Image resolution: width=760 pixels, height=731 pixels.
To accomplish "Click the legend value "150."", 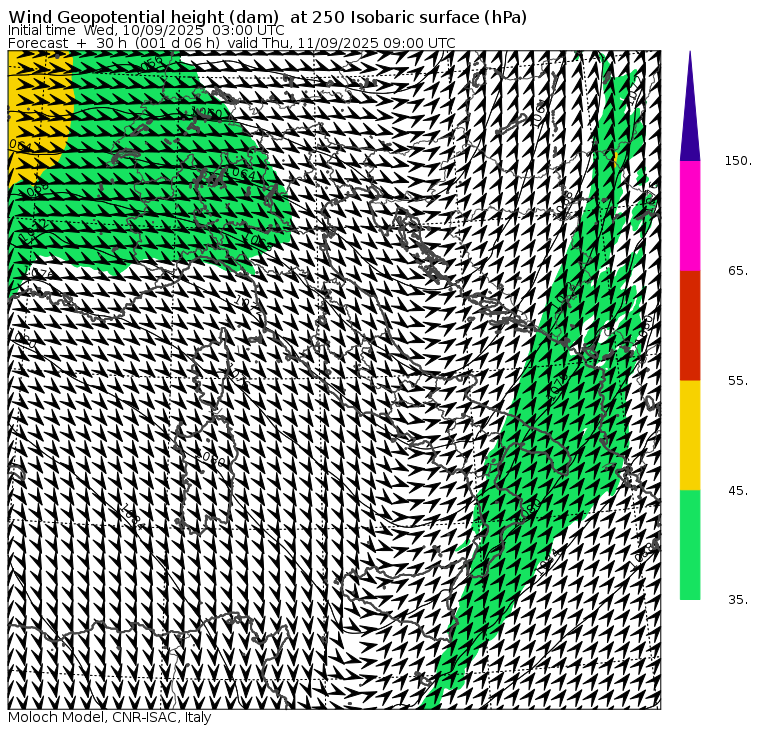I will 738,161.
